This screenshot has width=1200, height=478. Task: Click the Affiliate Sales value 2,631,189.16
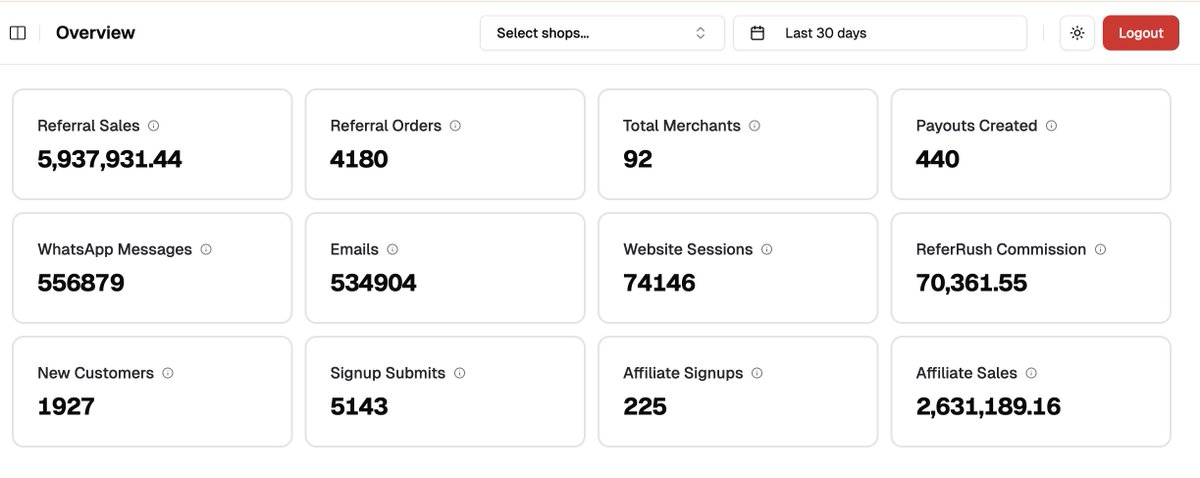click(x=988, y=407)
